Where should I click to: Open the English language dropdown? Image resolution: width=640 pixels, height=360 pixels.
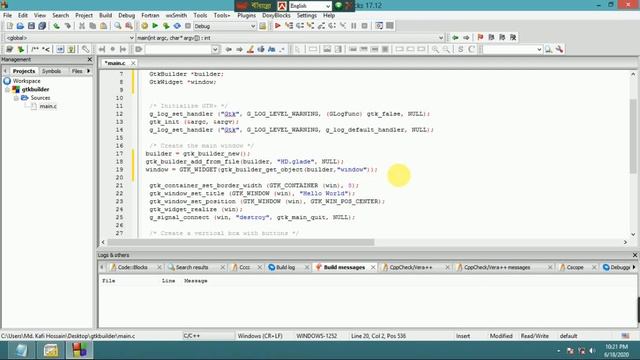(328, 6)
